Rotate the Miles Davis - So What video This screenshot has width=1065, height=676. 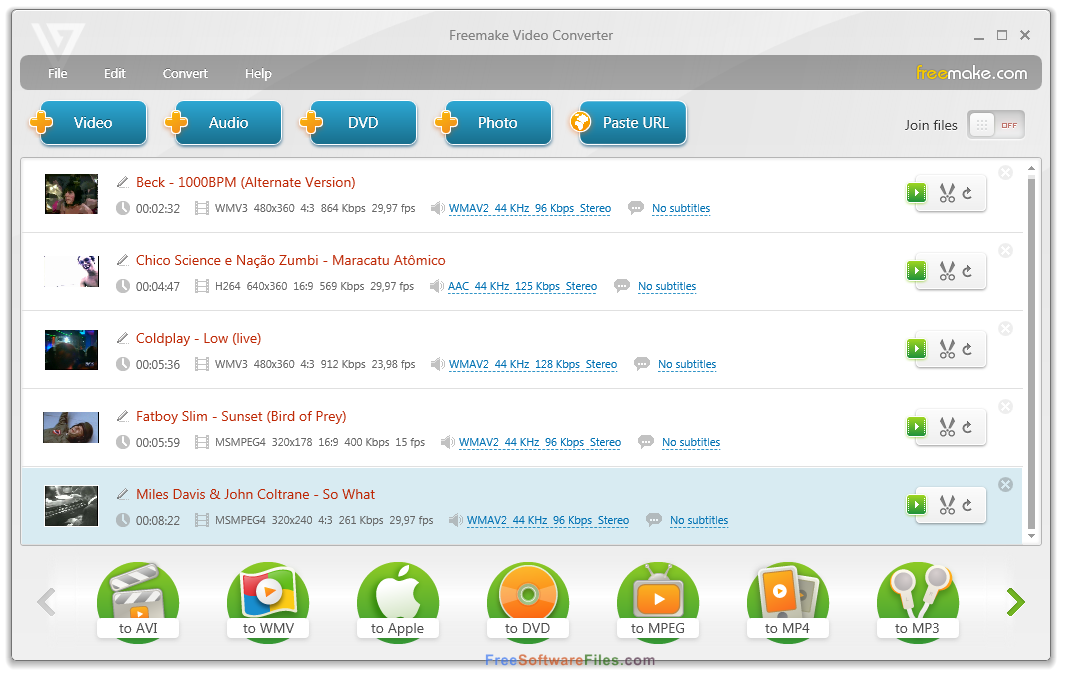967,505
